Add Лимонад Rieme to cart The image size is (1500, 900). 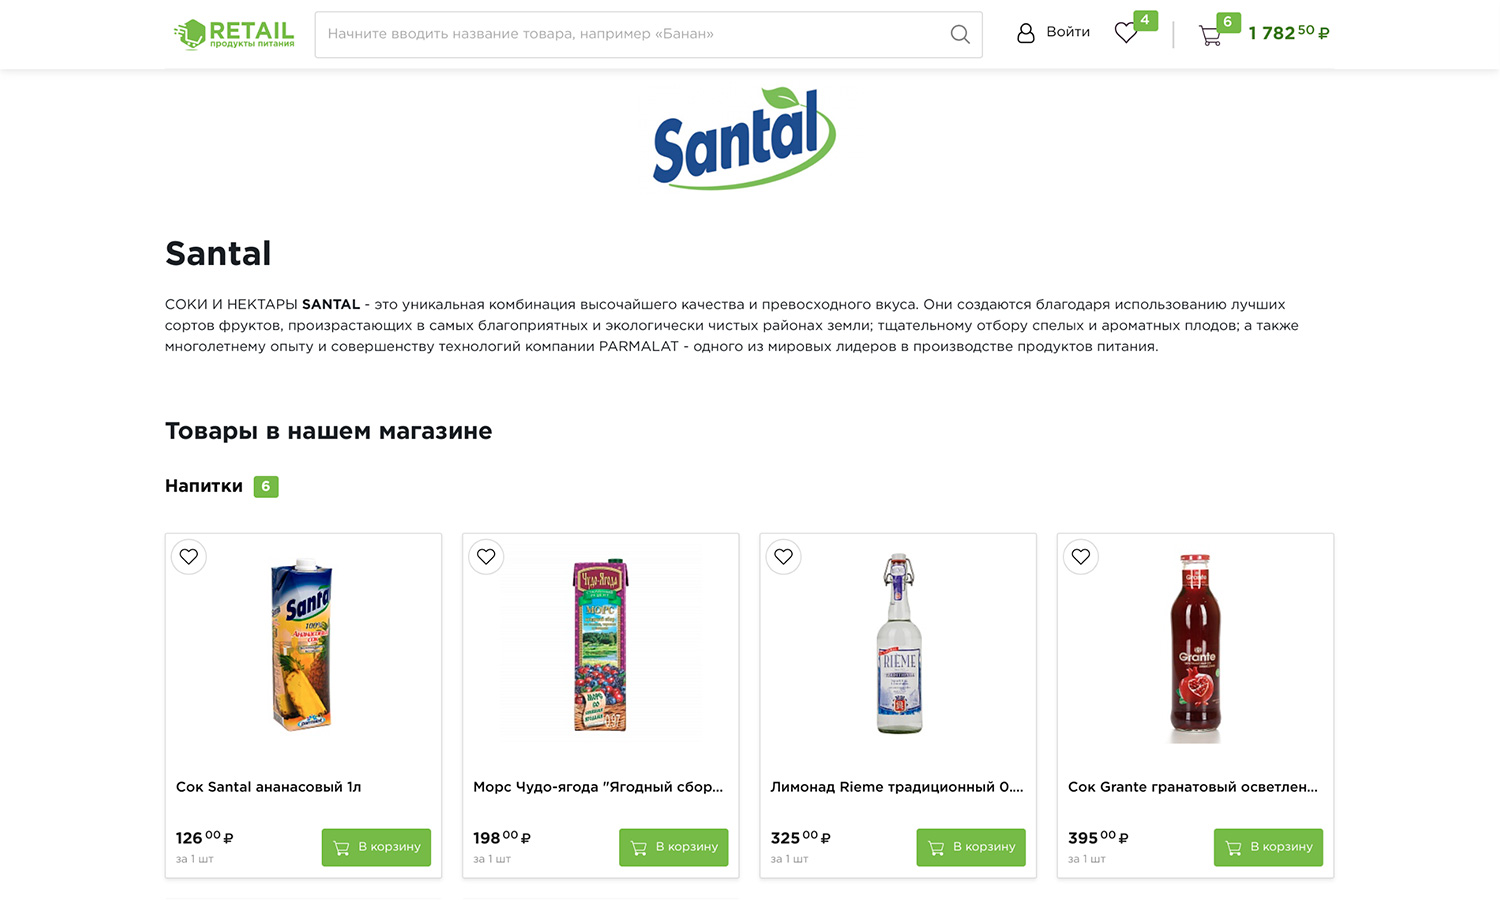971,847
